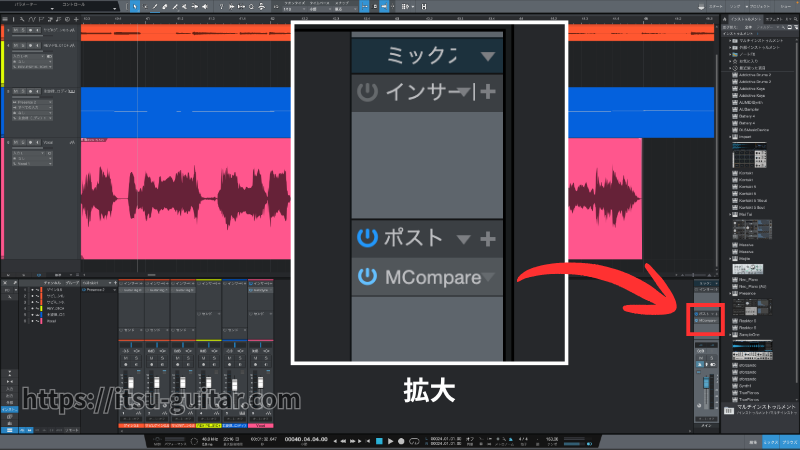Image resolution: width=800 pixels, height=450 pixels.
Task: Adjust the Vocal channel volume fader
Action: tap(260, 383)
